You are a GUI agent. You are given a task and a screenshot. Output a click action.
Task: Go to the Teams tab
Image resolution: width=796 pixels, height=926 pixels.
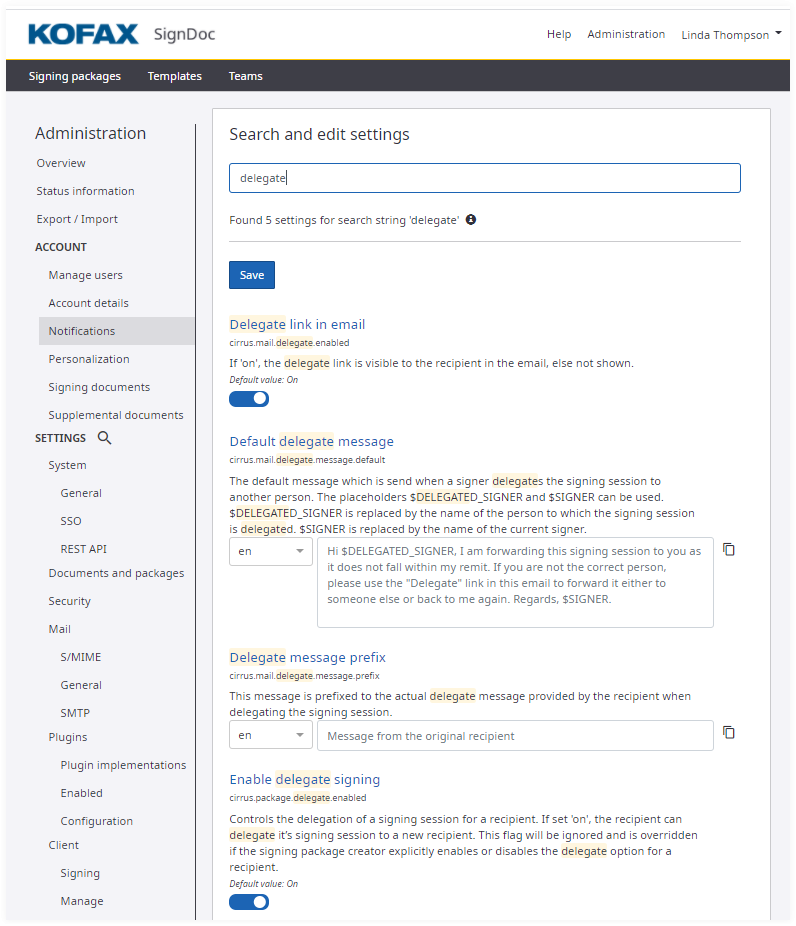pos(245,76)
